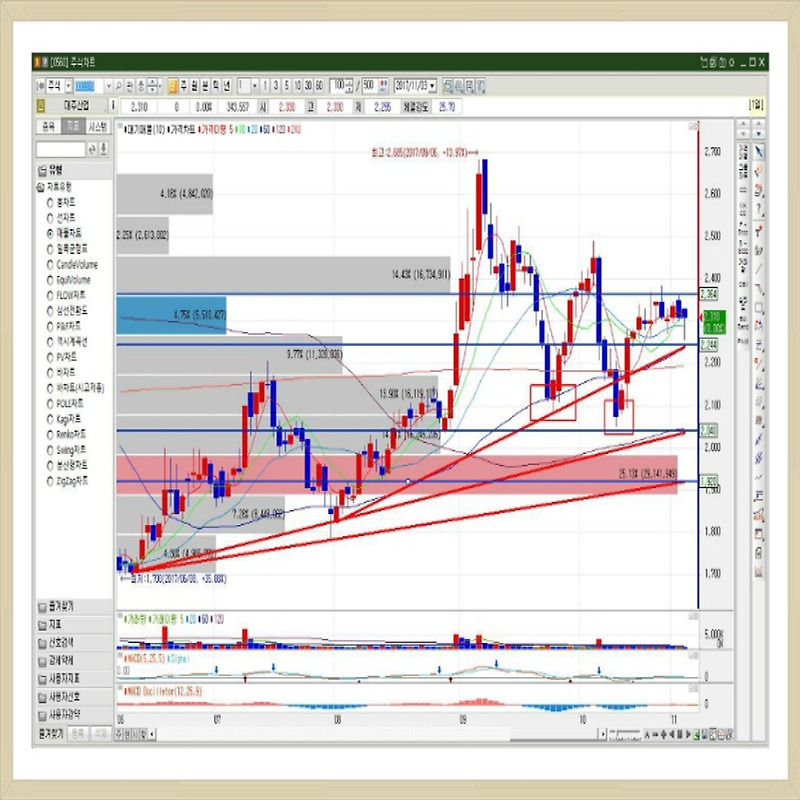Switch to the 시스템 sidebar tab
The image size is (800, 800).
[x=97, y=127]
